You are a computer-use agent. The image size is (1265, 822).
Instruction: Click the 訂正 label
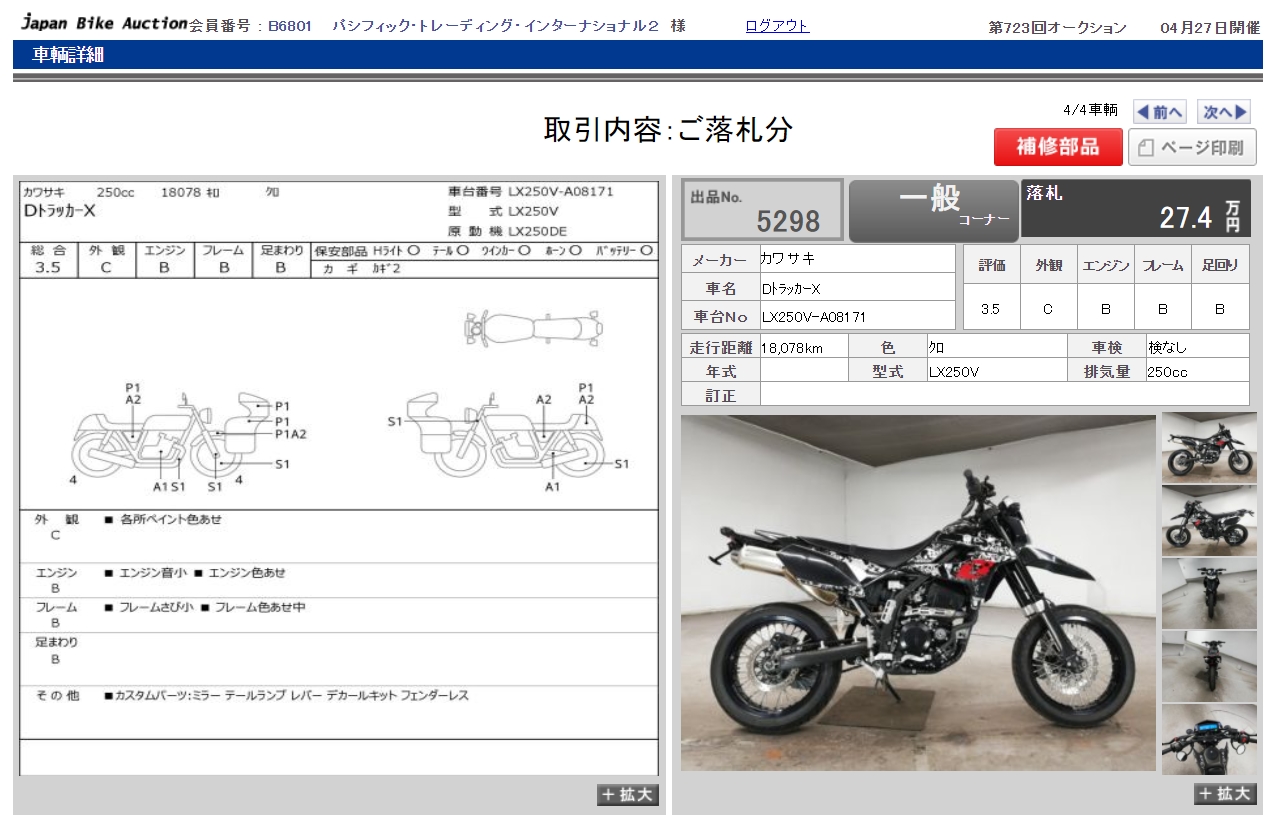[x=720, y=396]
